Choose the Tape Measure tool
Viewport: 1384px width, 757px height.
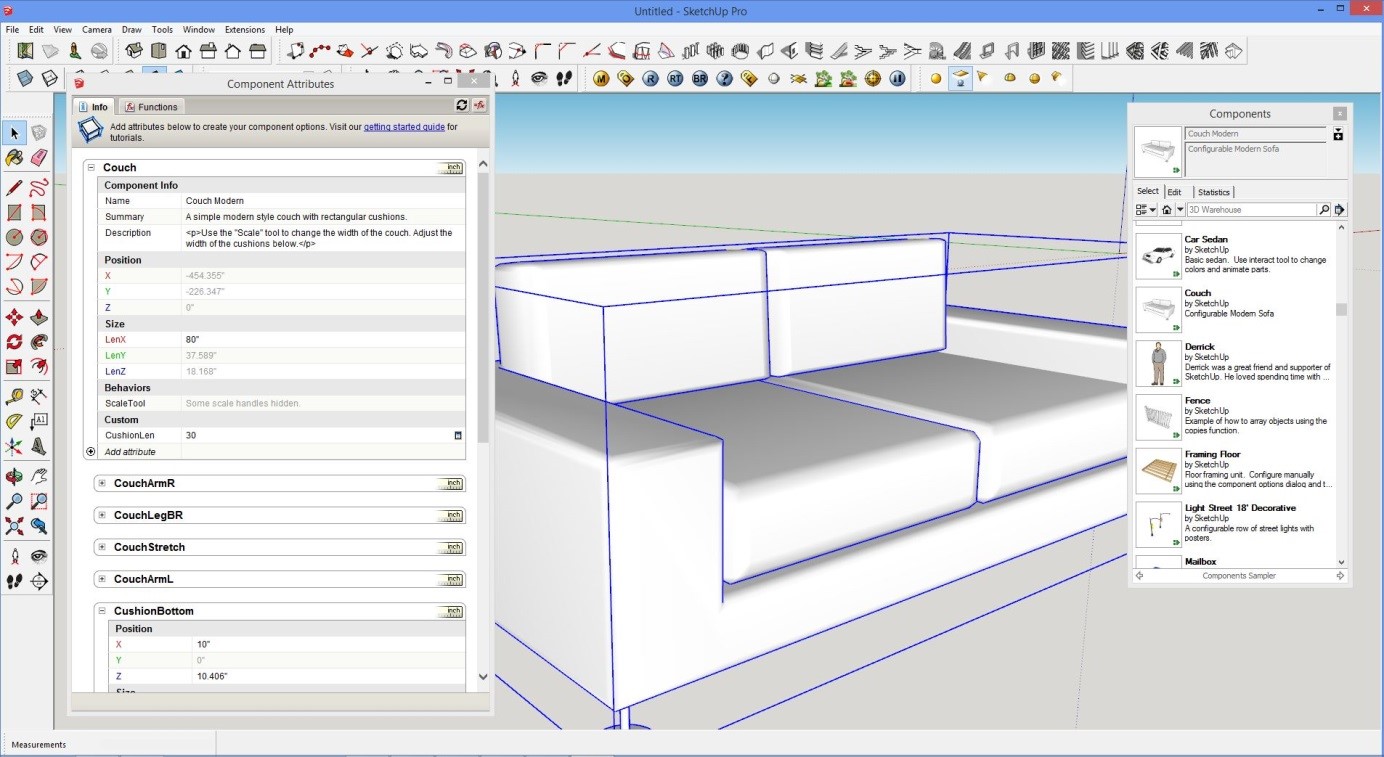coord(14,397)
